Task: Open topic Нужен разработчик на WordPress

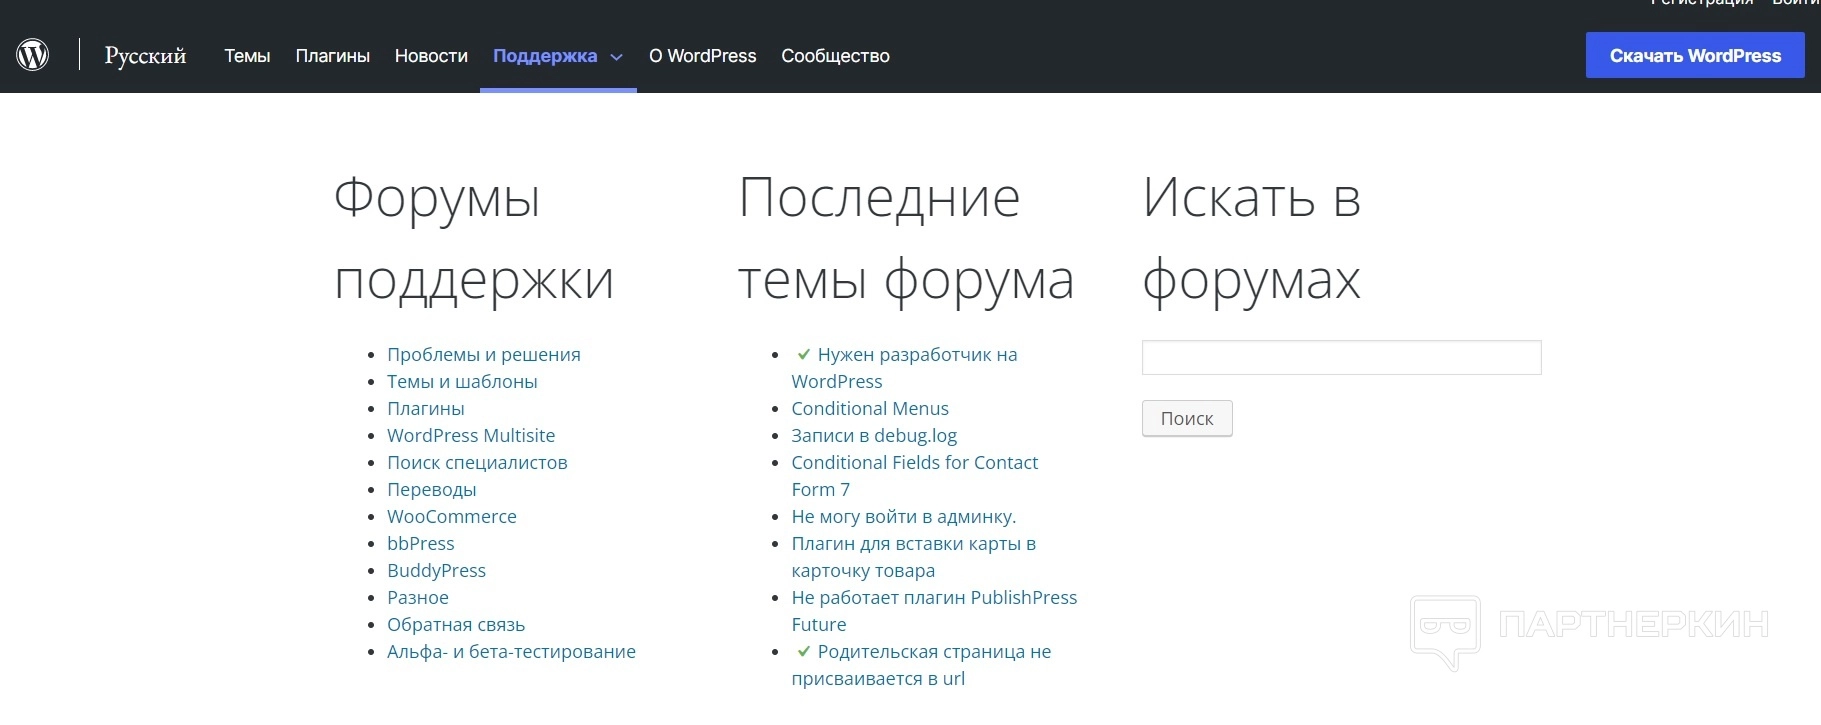Action: point(904,367)
